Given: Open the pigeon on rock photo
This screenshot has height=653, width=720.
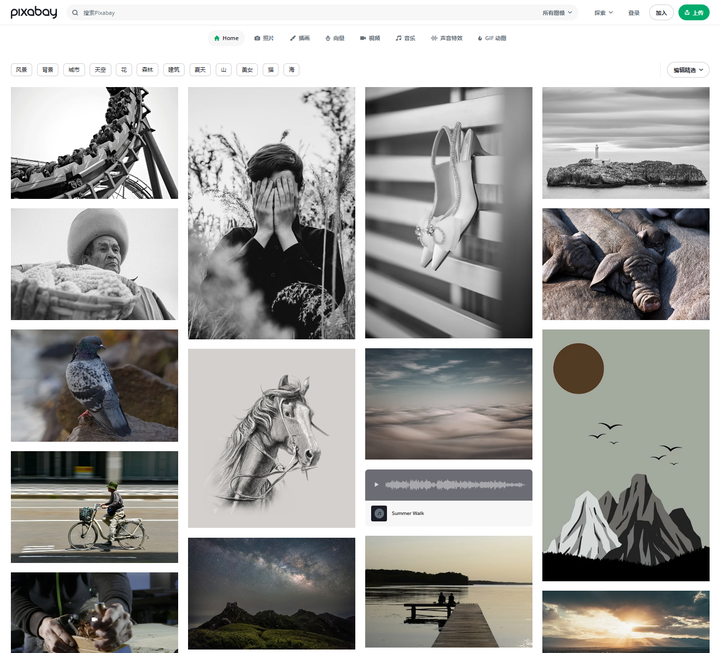Looking at the screenshot, I should pos(94,385).
